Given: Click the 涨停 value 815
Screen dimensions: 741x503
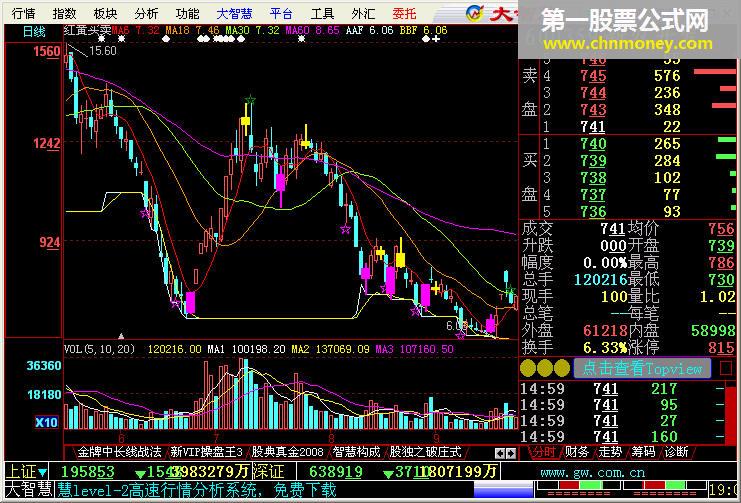Looking at the screenshot, I should (721, 348).
